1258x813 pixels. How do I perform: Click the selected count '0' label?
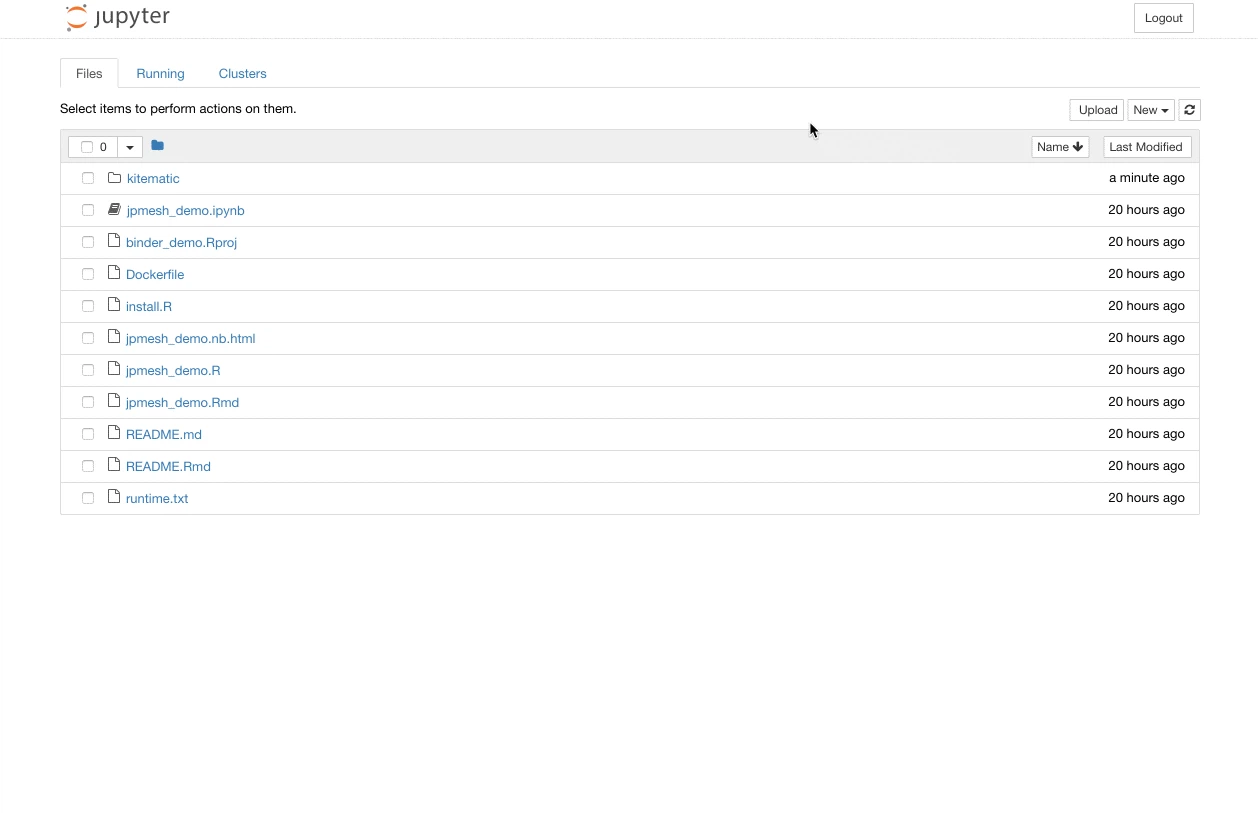[x=103, y=147]
